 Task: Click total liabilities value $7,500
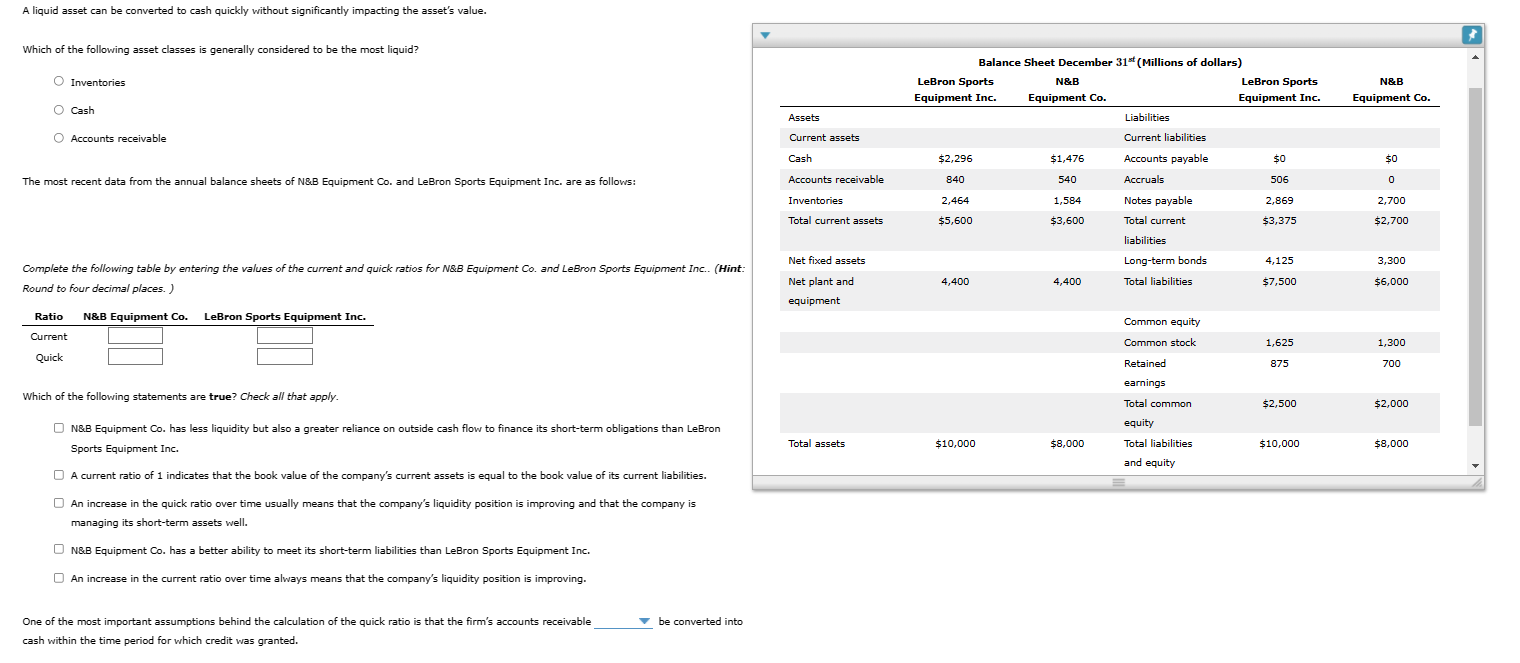pos(1279,281)
